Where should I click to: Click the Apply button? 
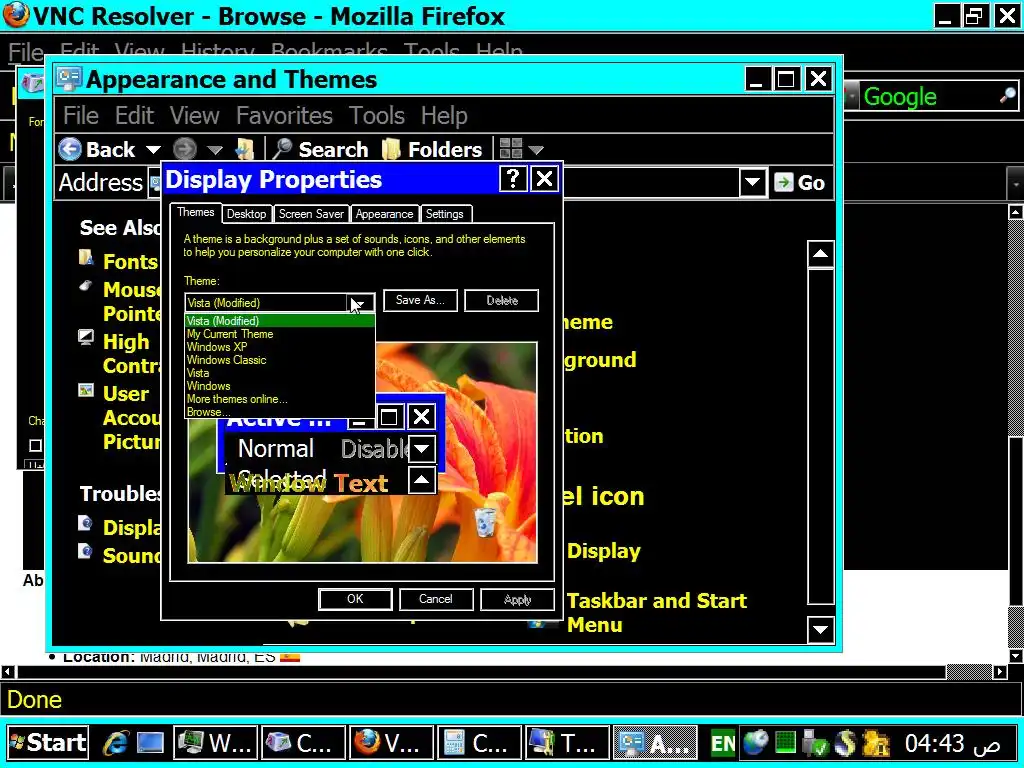pos(518,599)
